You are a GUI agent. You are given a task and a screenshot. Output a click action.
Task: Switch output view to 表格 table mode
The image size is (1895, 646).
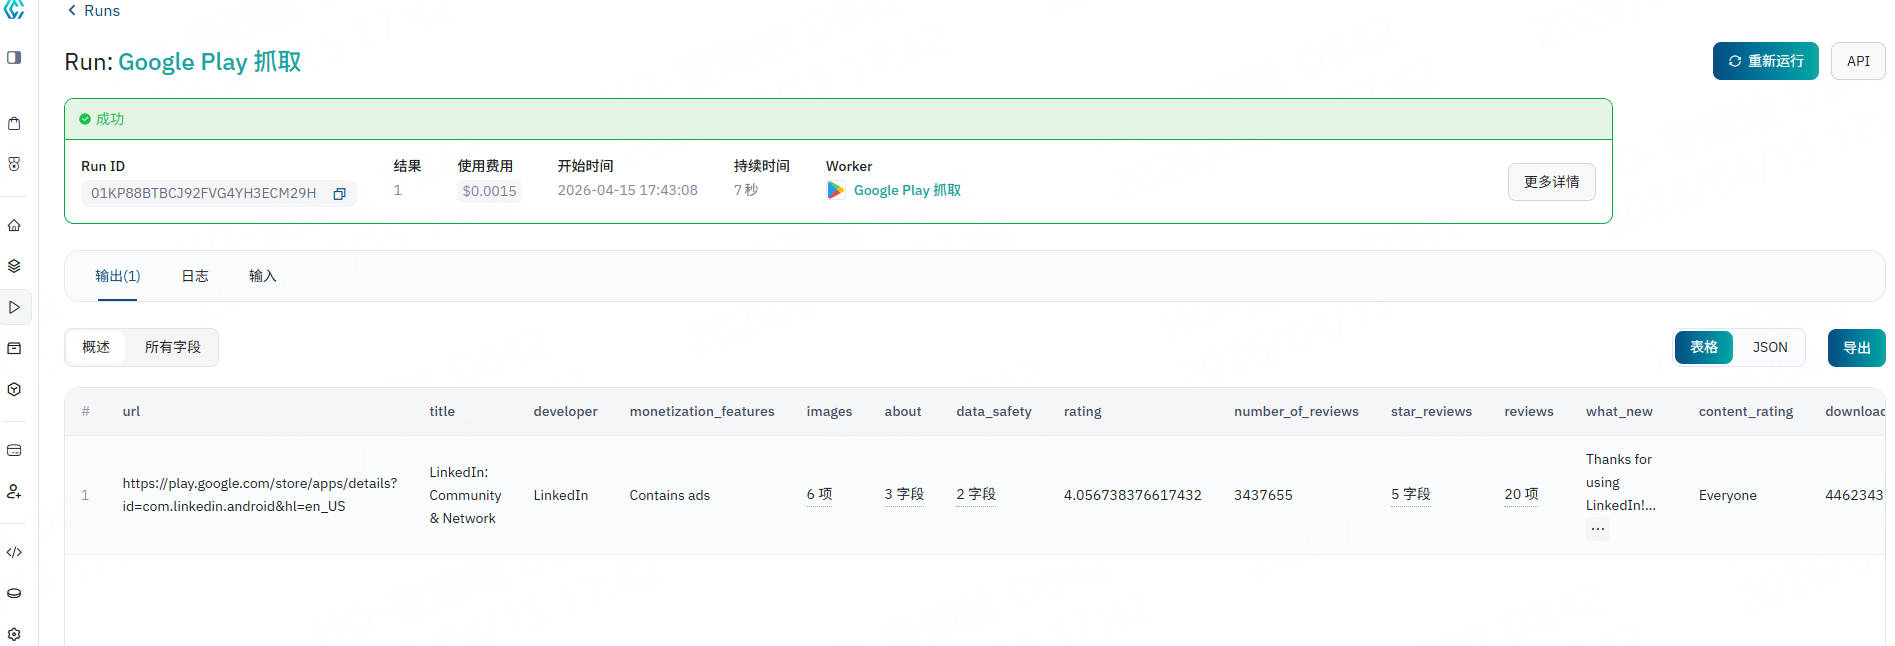point(1703,348)
